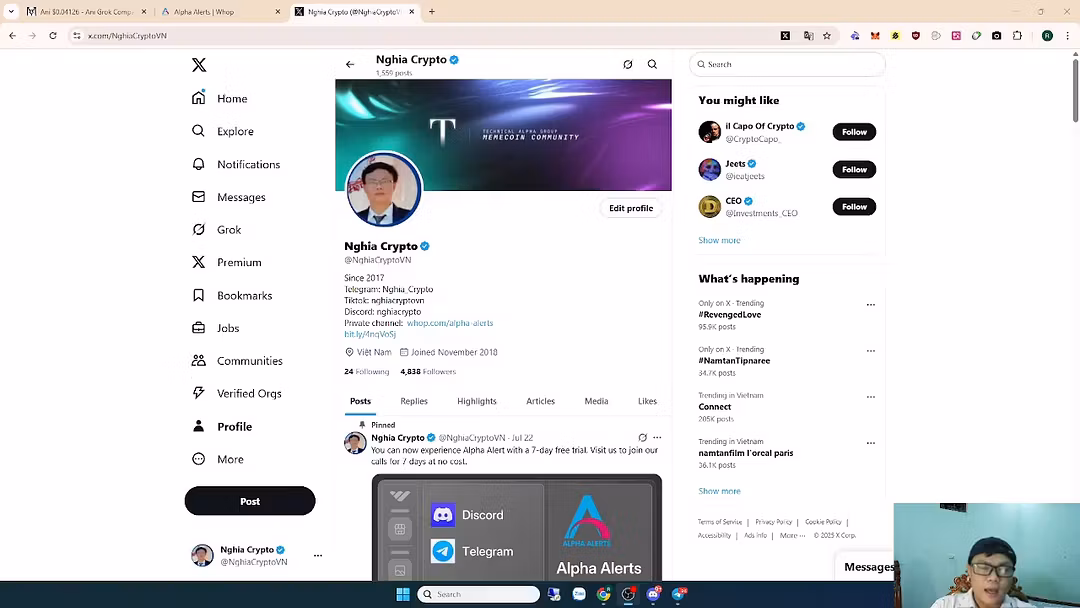This screenshot has height=608, width=1080.
Task: Open the footer More options
Action: 792,535
